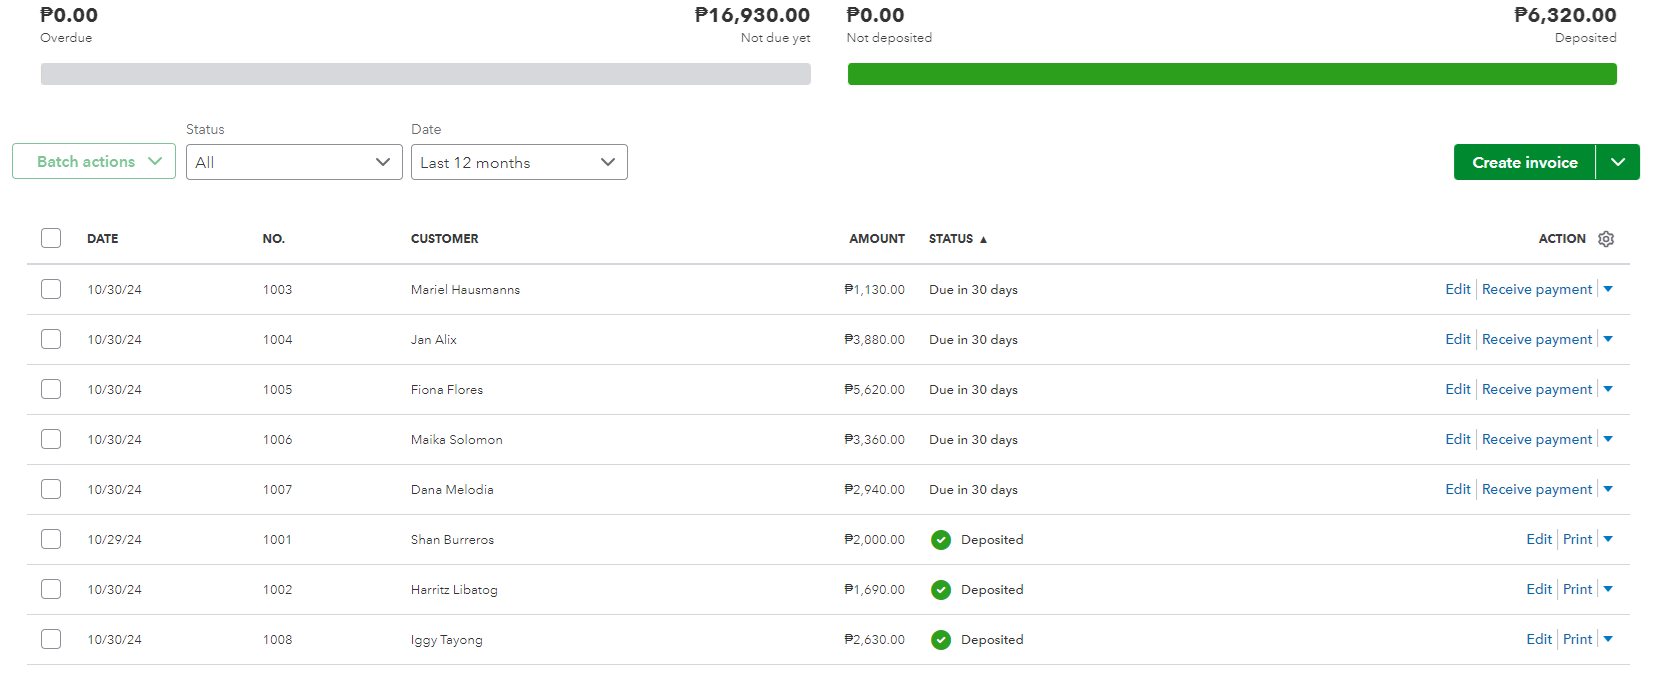1653x681 pixels.
Task: Open the table settings gear icon
Action: click(1606, 239)
